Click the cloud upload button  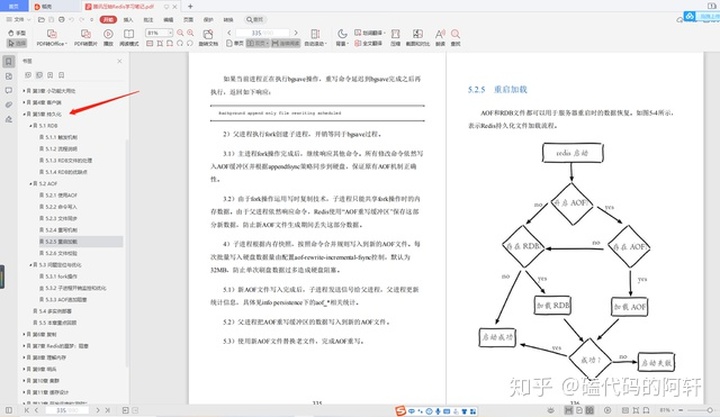pos(701,16)
